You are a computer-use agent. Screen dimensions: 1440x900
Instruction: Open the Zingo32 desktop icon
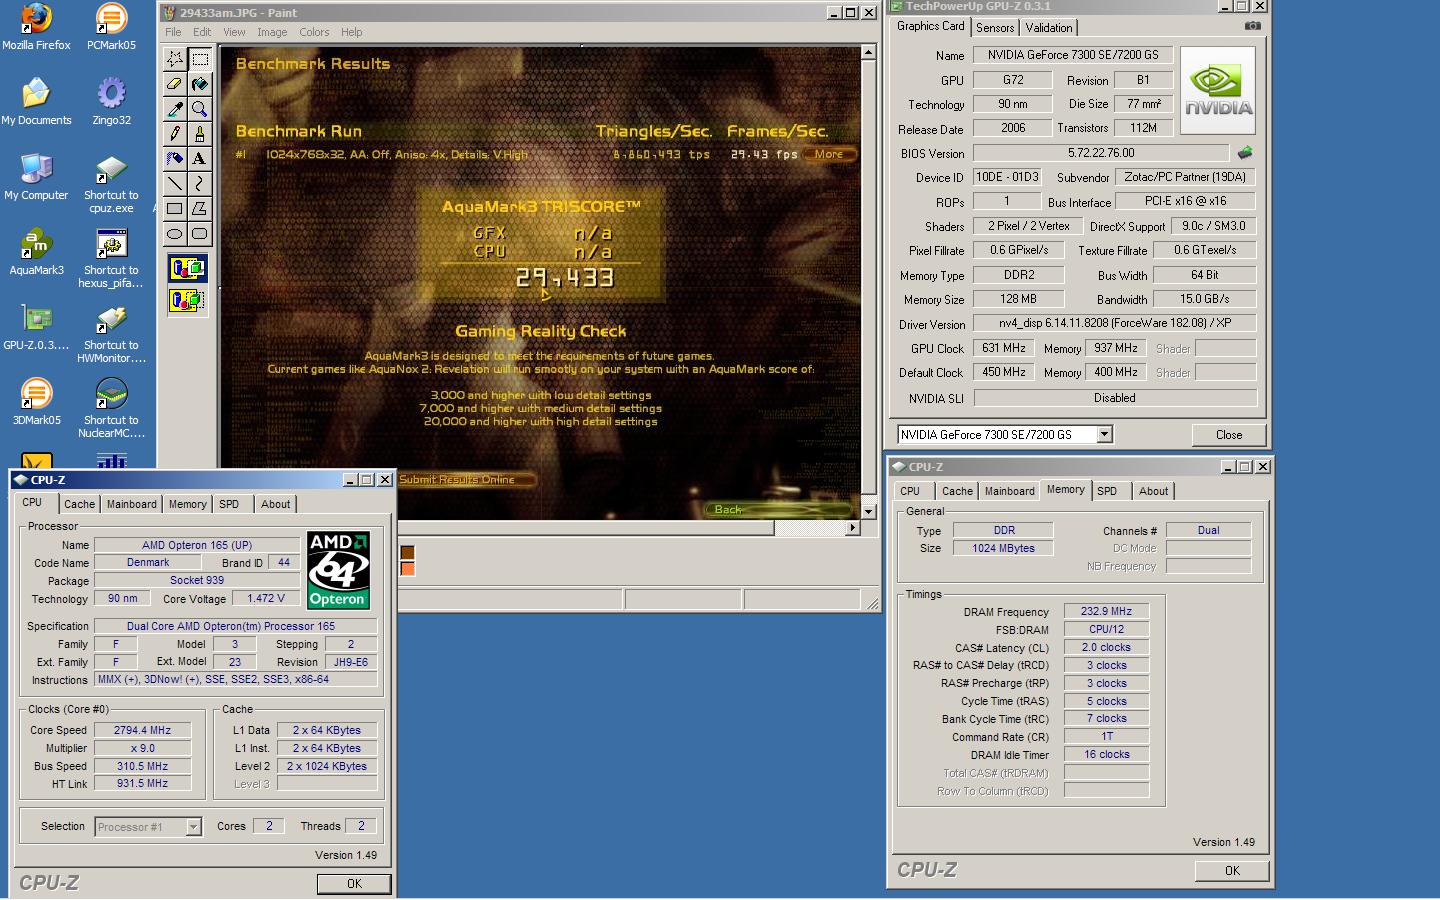pyautogui.click(x=111, y=102)
